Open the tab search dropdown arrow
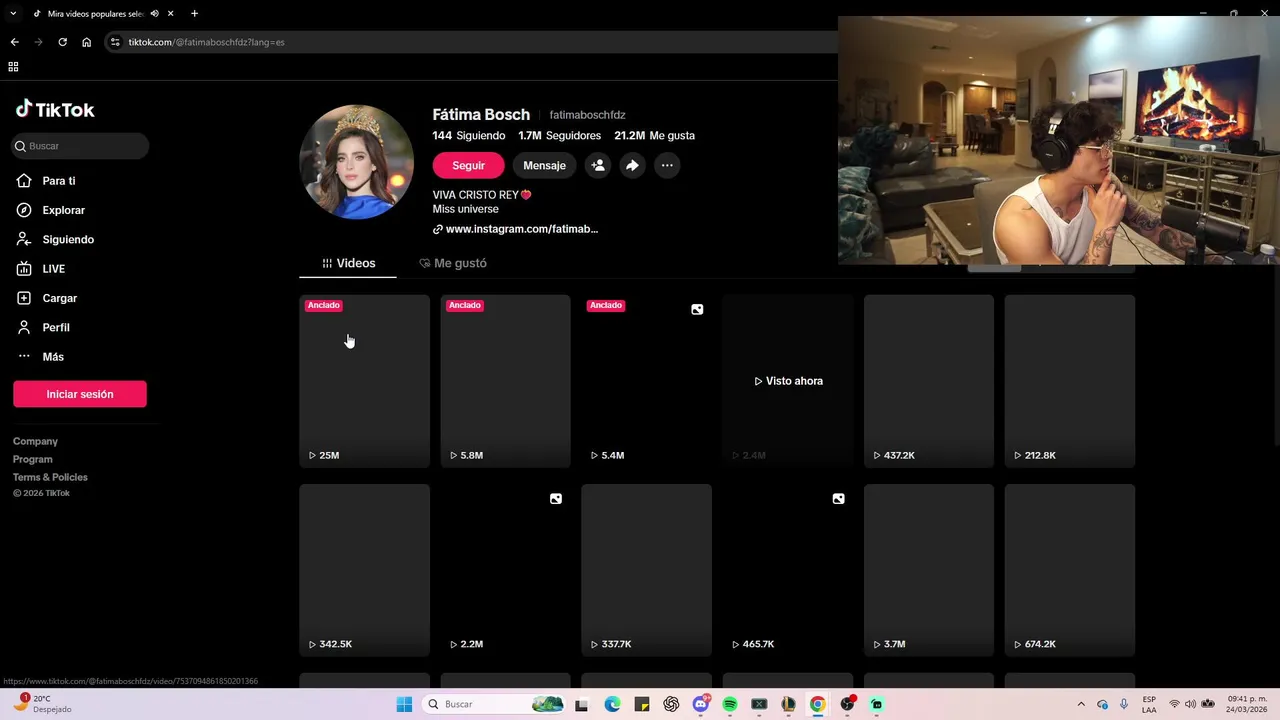The width and height of the screenshot is (1280, 720). [x=13, y=14]
